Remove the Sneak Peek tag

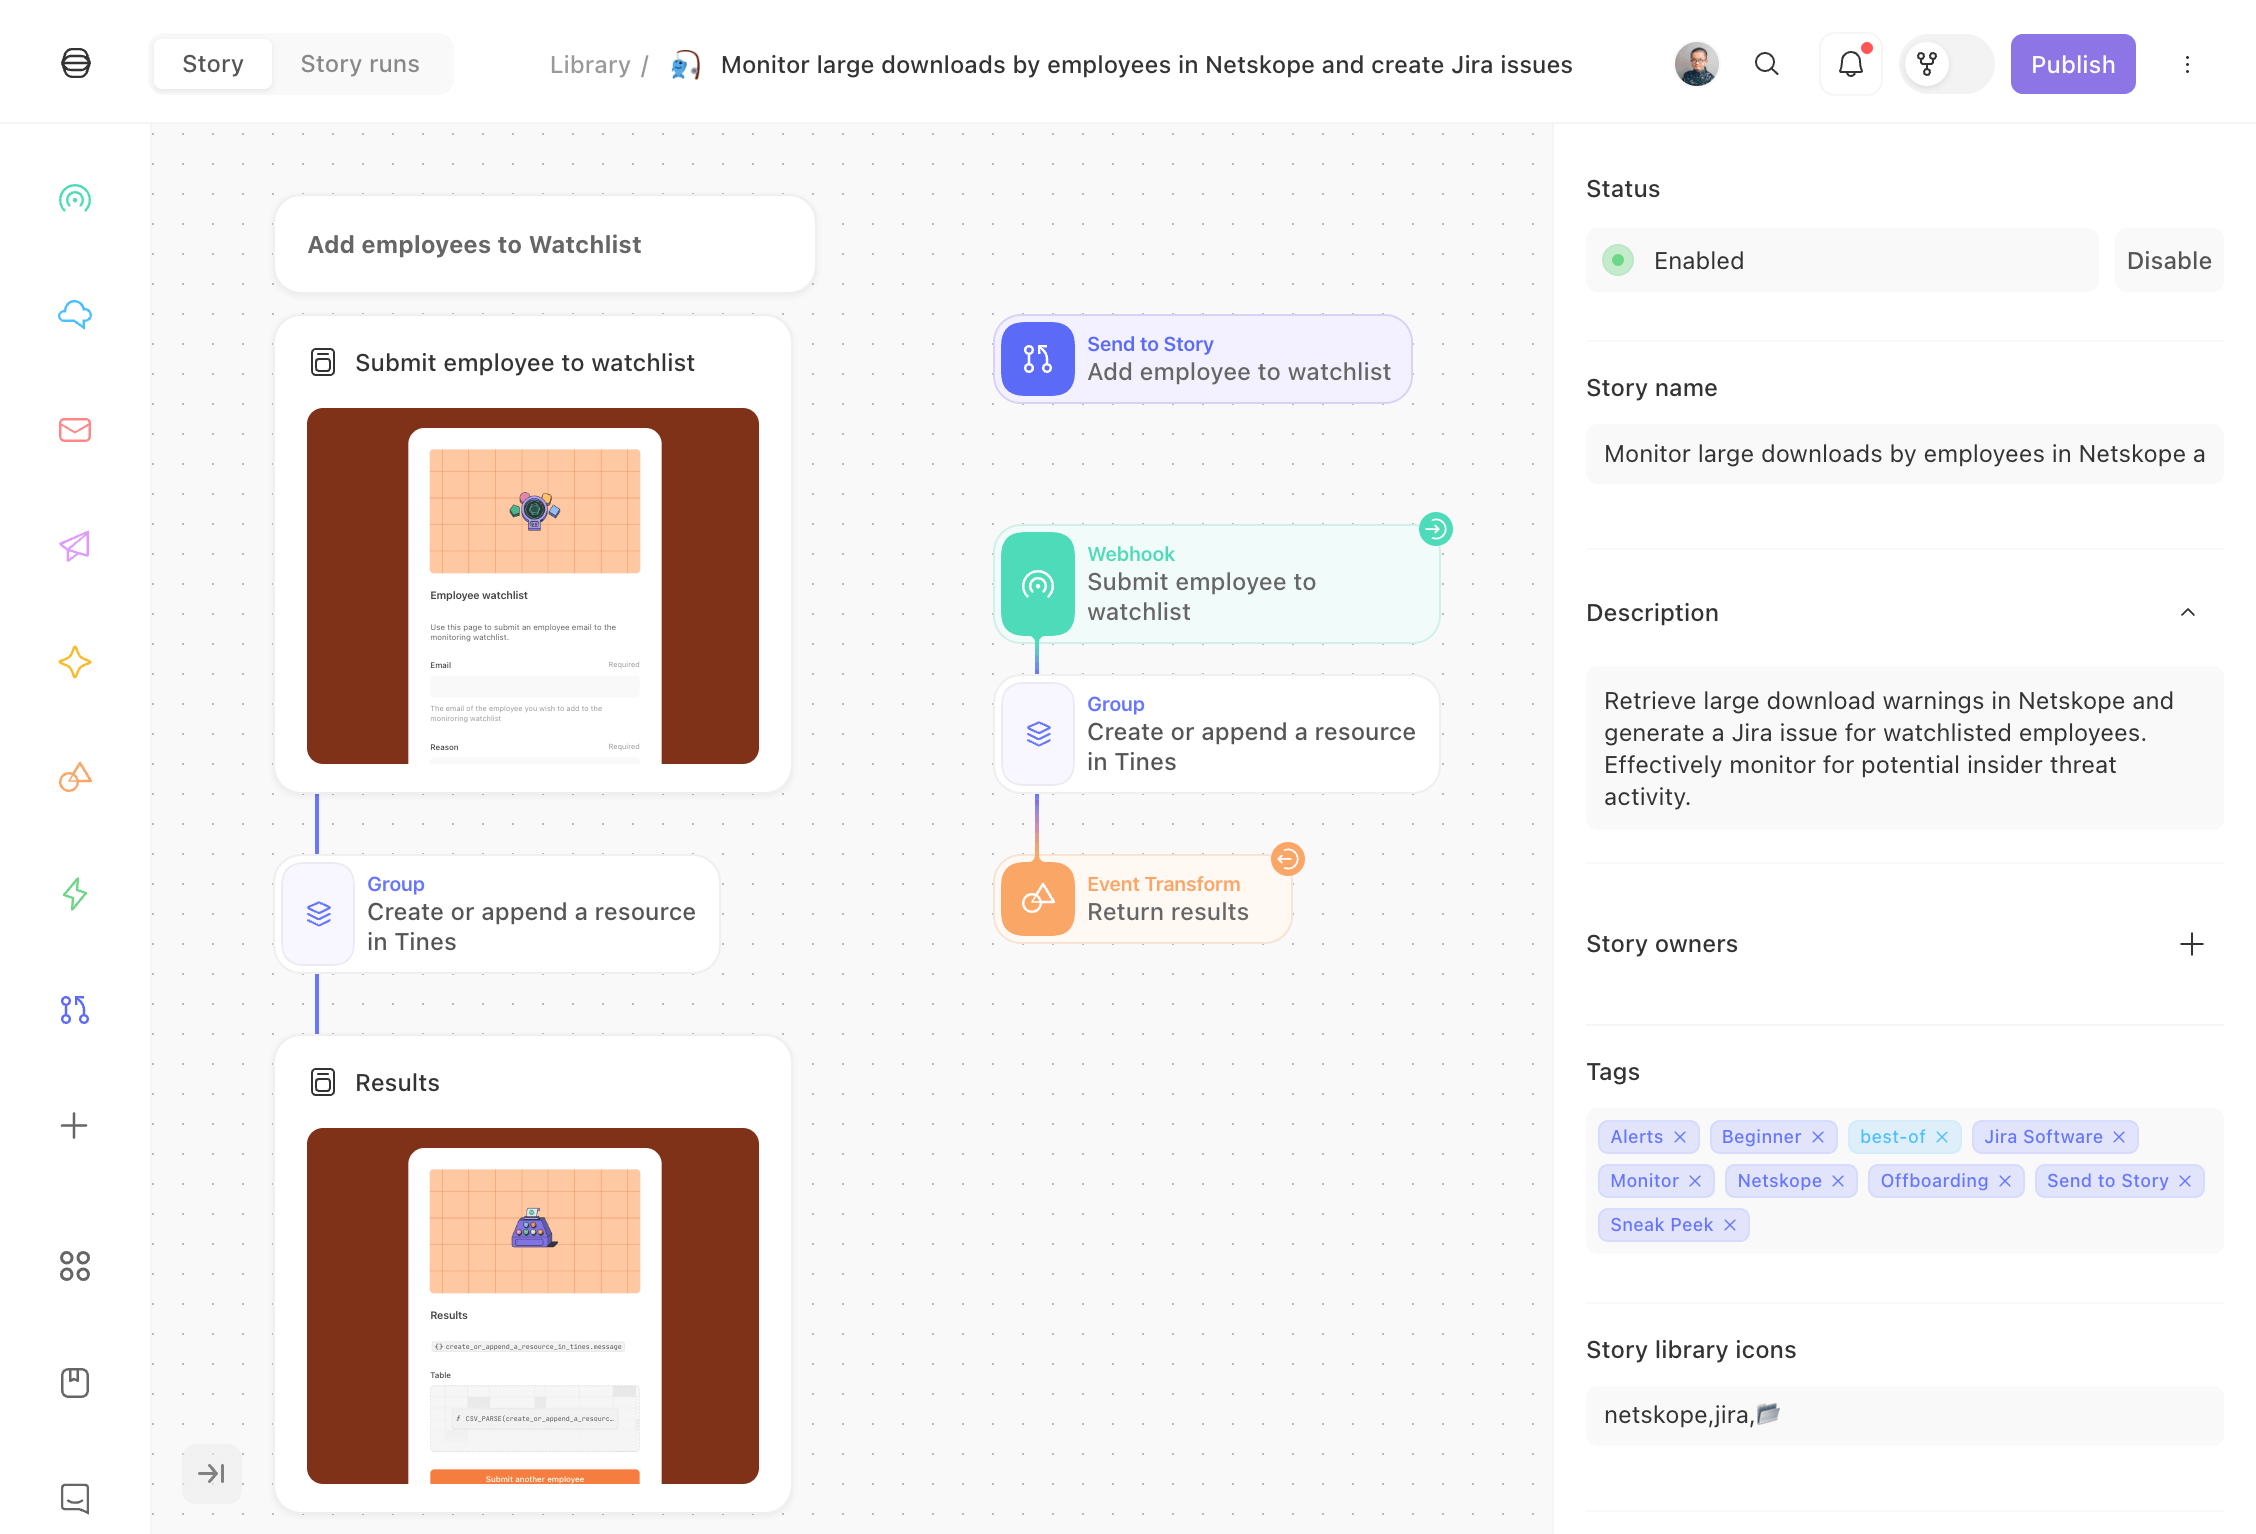pos(1730,1225)
